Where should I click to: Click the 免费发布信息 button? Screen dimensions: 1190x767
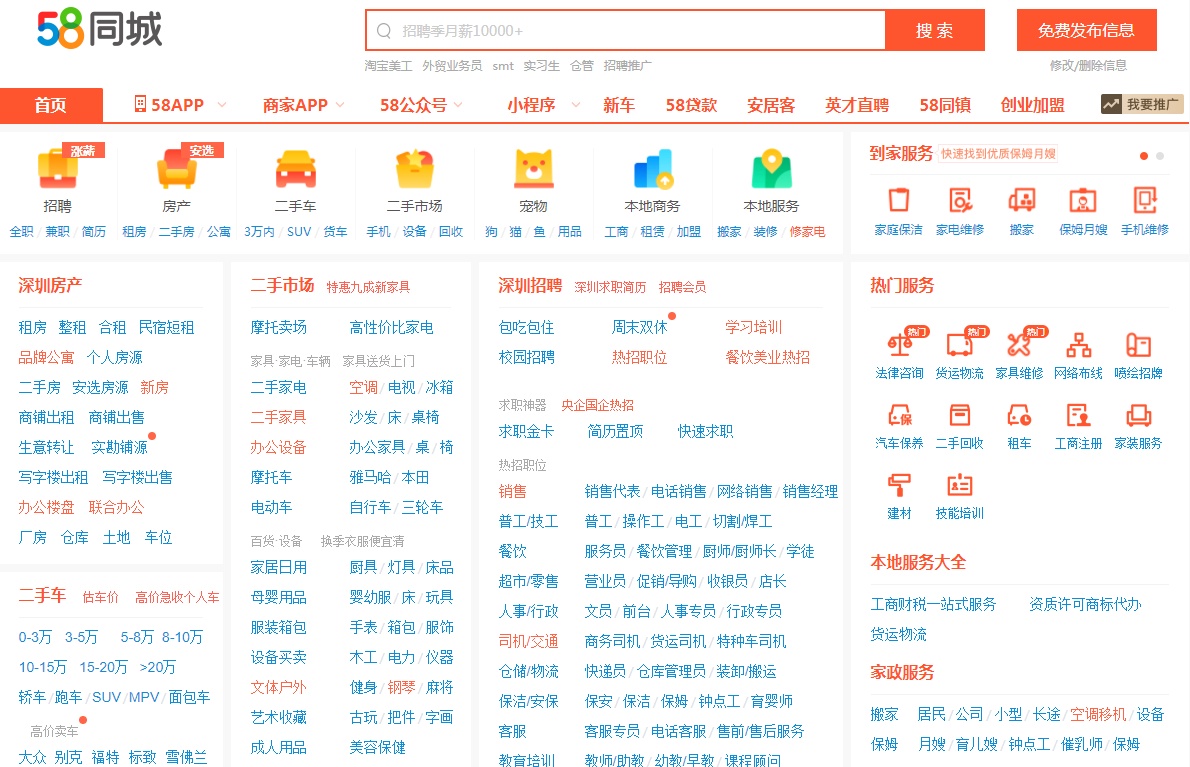(x=1087, y=30)
